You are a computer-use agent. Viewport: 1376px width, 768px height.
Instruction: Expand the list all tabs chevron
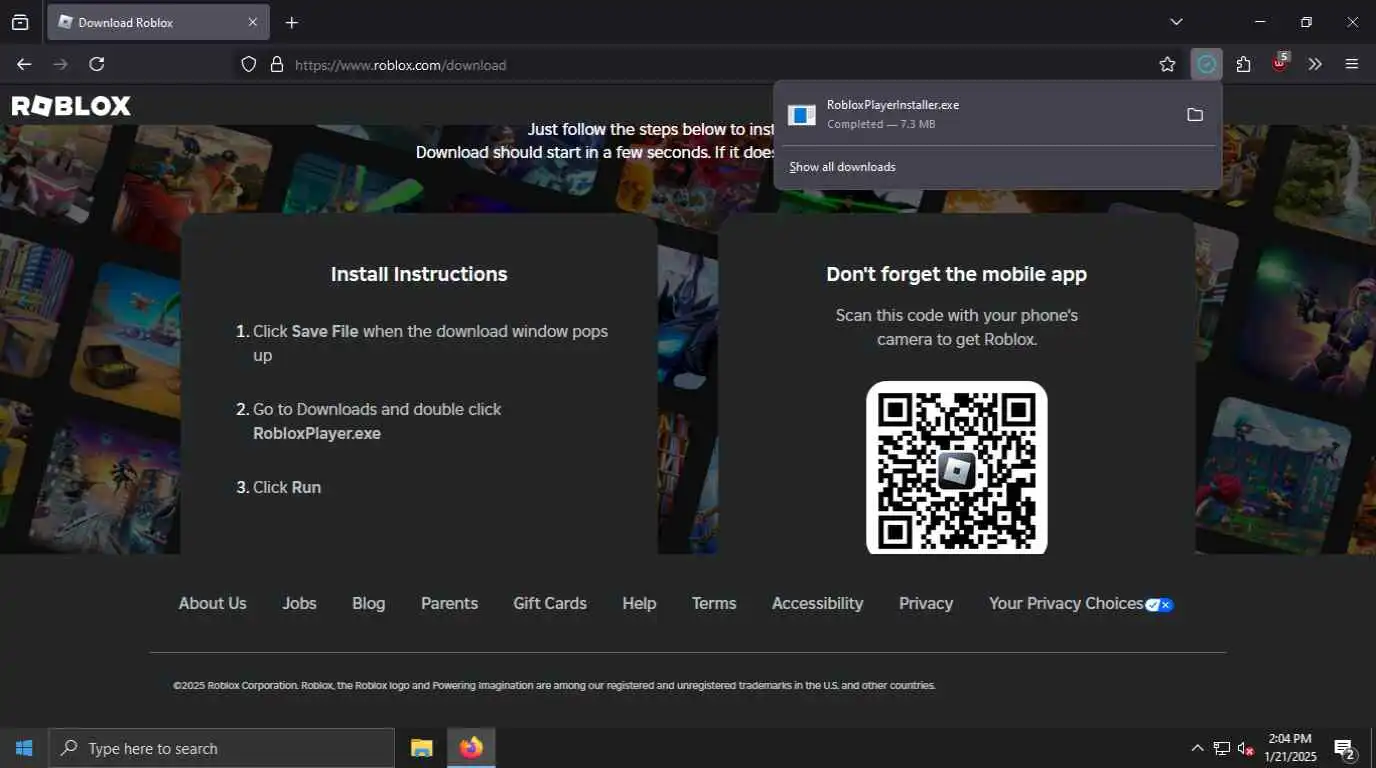1176,22
